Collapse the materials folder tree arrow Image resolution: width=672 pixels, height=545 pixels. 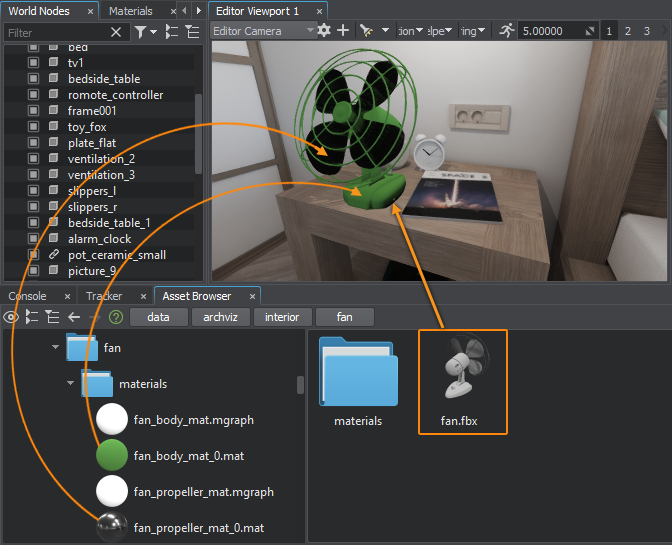(x=70, y=383)
